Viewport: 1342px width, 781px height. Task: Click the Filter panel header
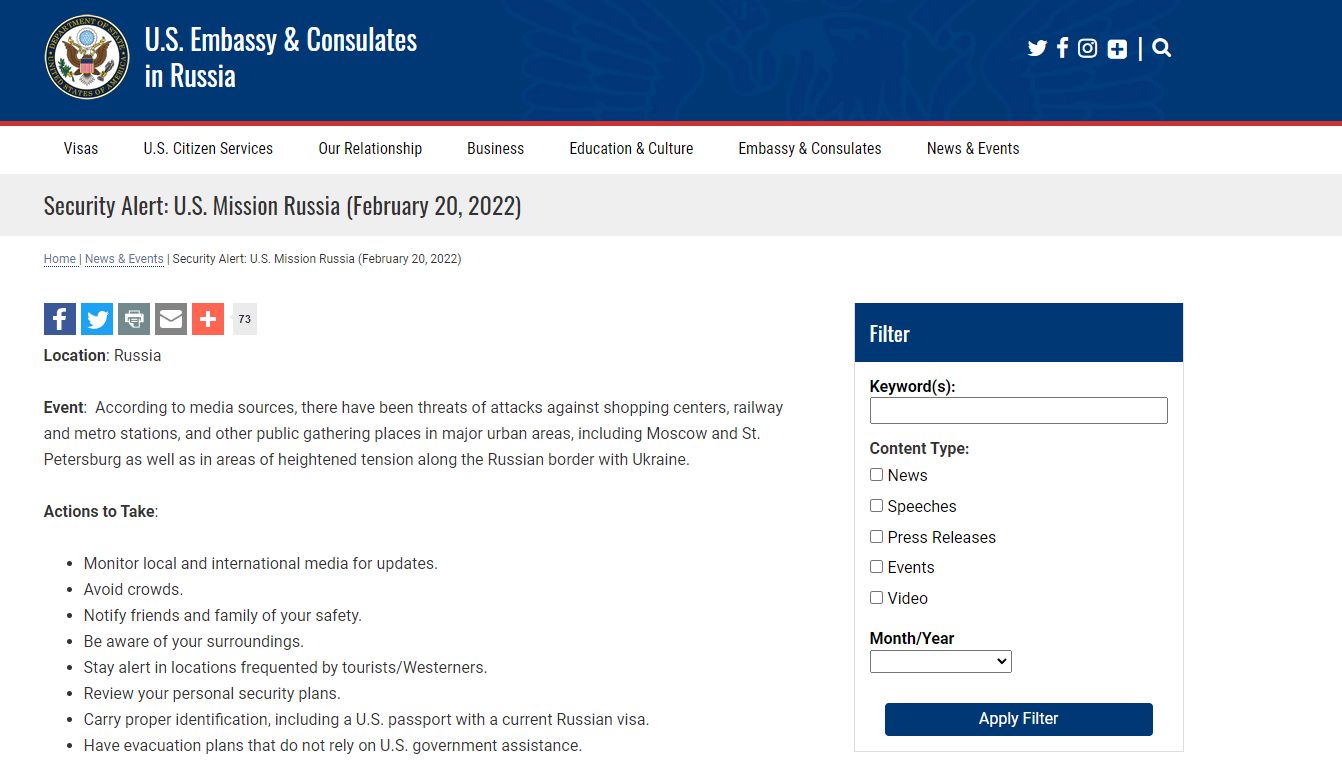click(1018, 333)
